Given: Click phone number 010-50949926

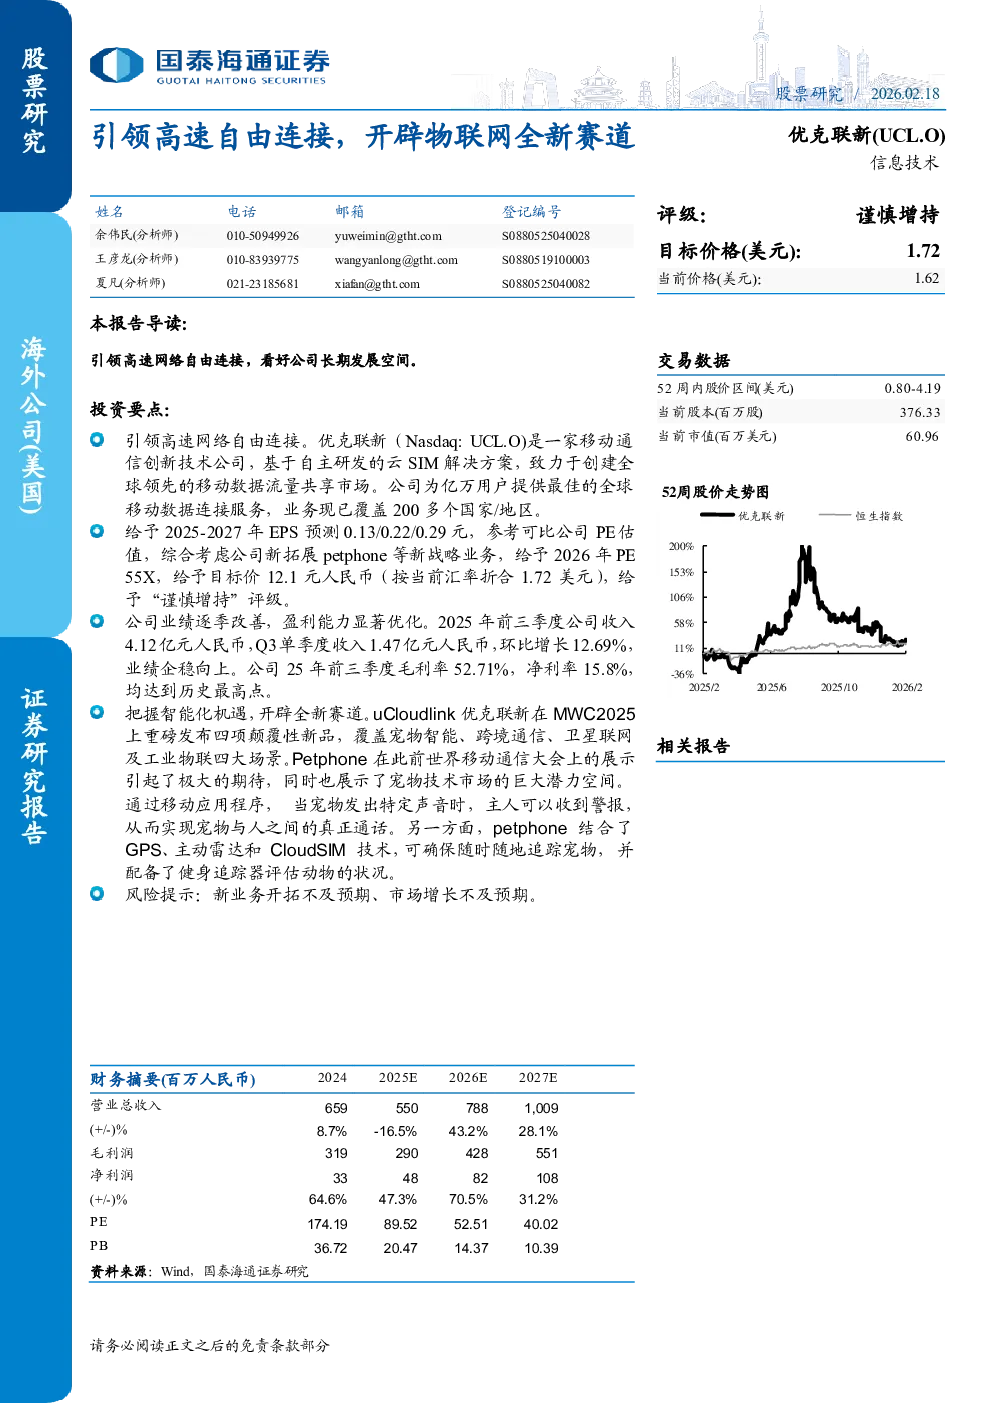Looking at the screenshot, I should pos(263,236).
